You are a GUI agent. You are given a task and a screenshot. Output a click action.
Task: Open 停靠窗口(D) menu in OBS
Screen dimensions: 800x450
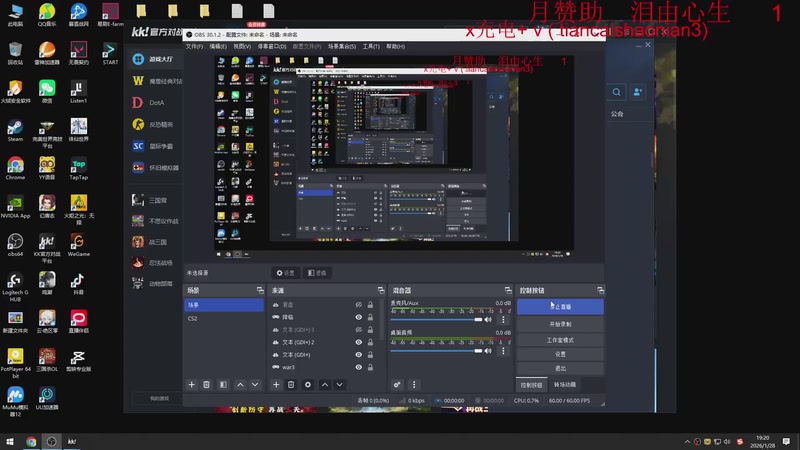tap(272, 46)
